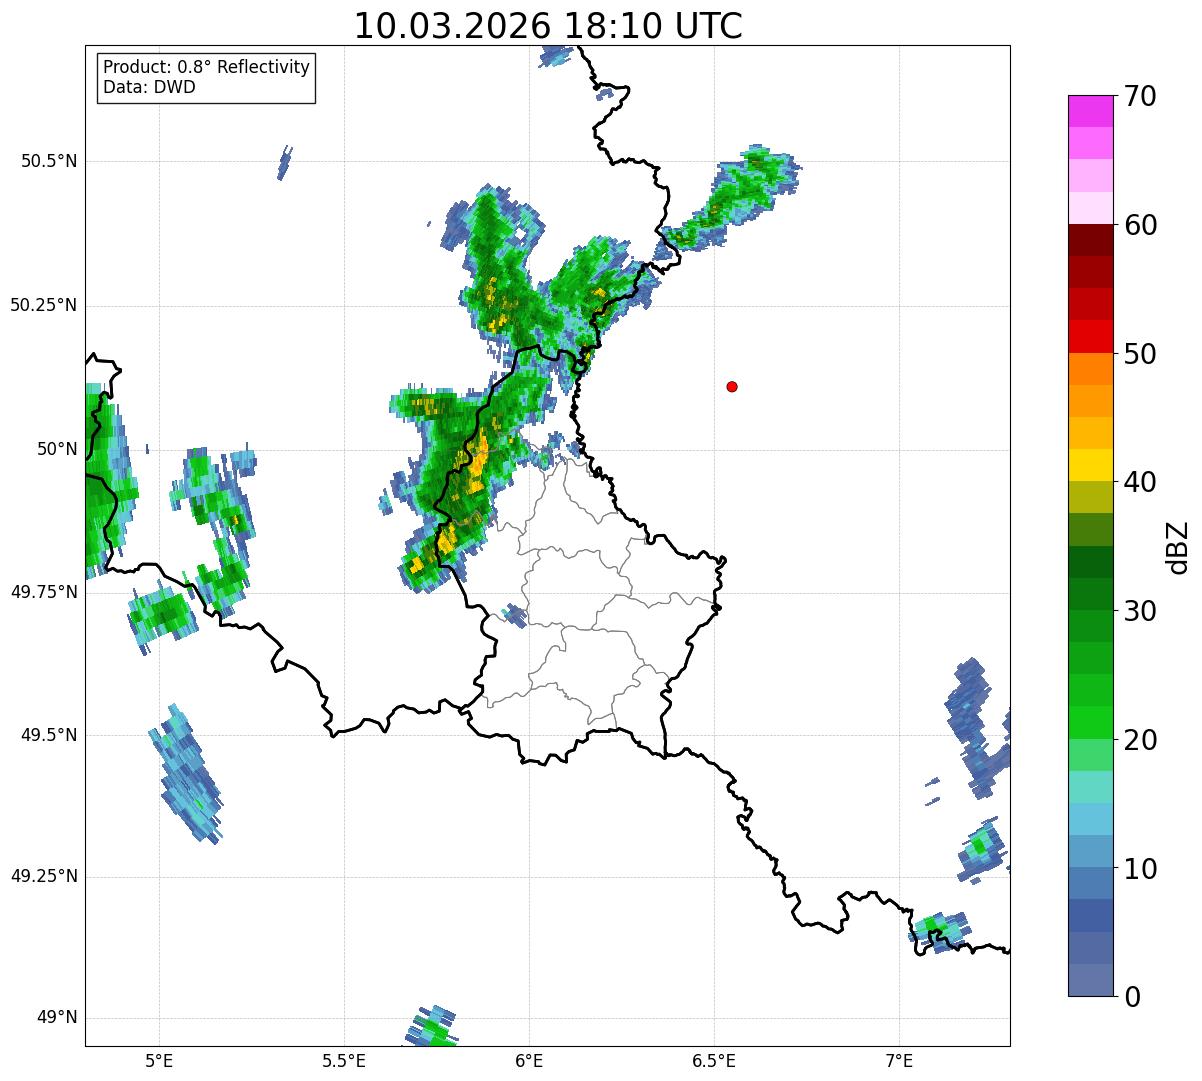Click the 50.25°N latitude label
Image resolution: width=1202 pixels, height=1081 pixels.
click(44, 305)
